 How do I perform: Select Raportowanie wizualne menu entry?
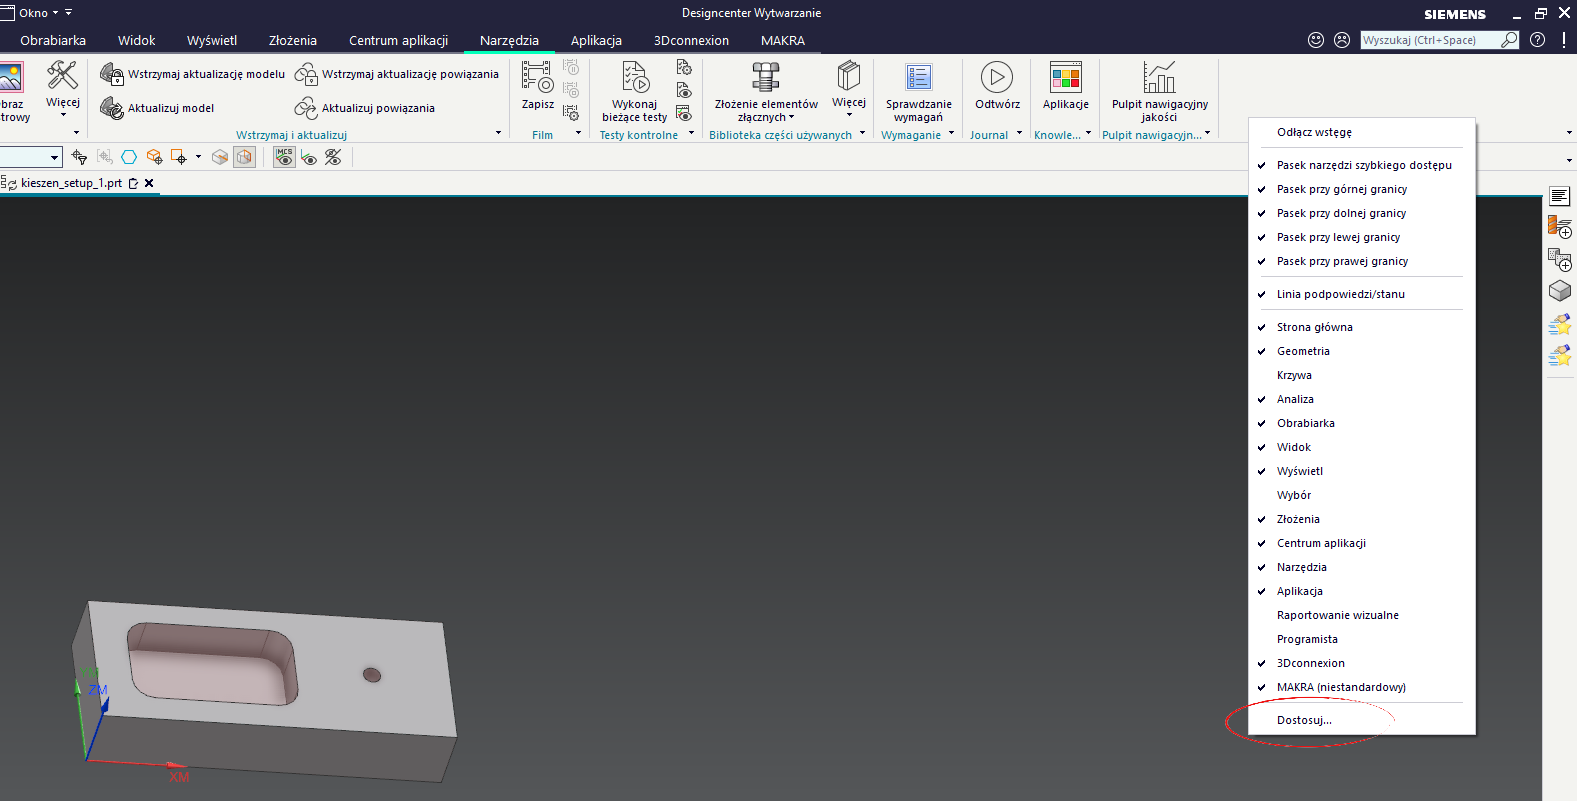[1362, 615]
